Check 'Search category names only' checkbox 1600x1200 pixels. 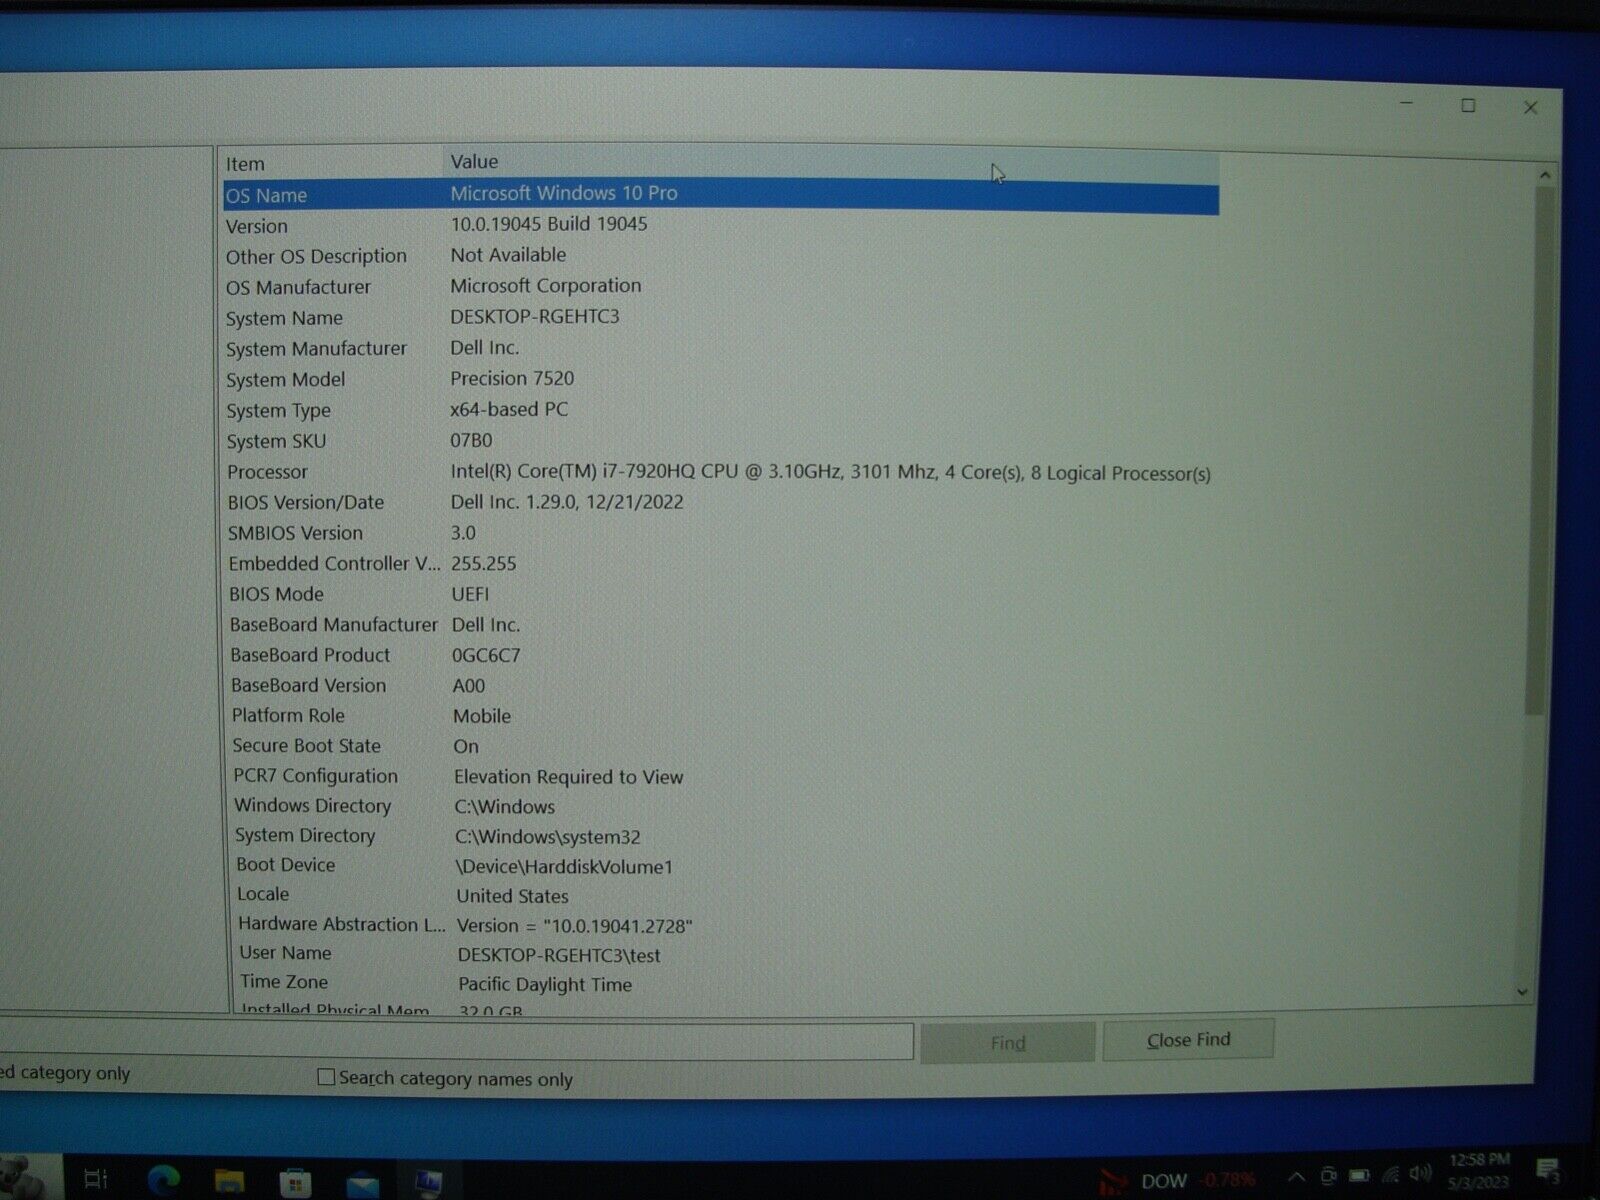[x=326, y=1077]
